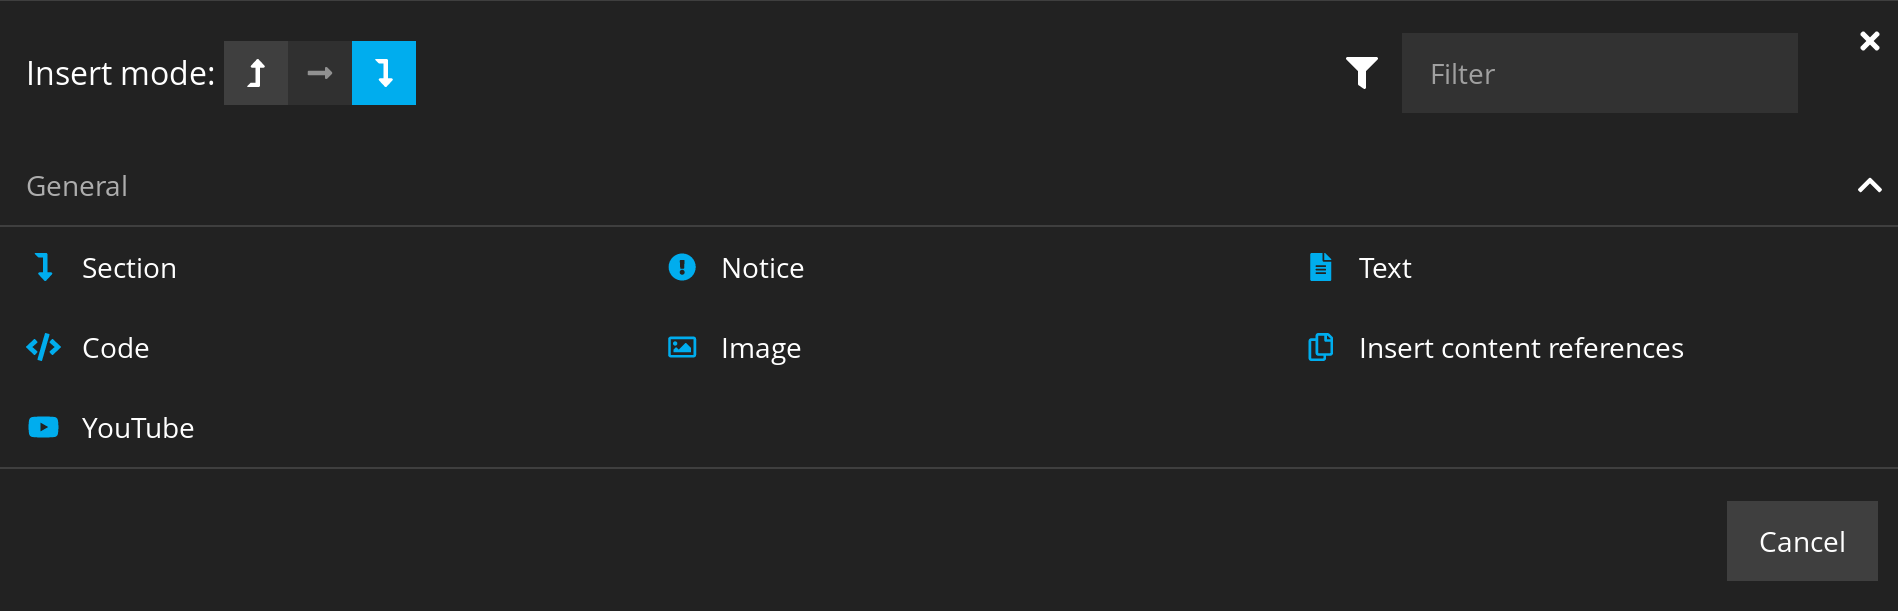Viewport: 1898px width, 611px height.
Task: Select the Section content element icon
Action: (x=44, y=267)
